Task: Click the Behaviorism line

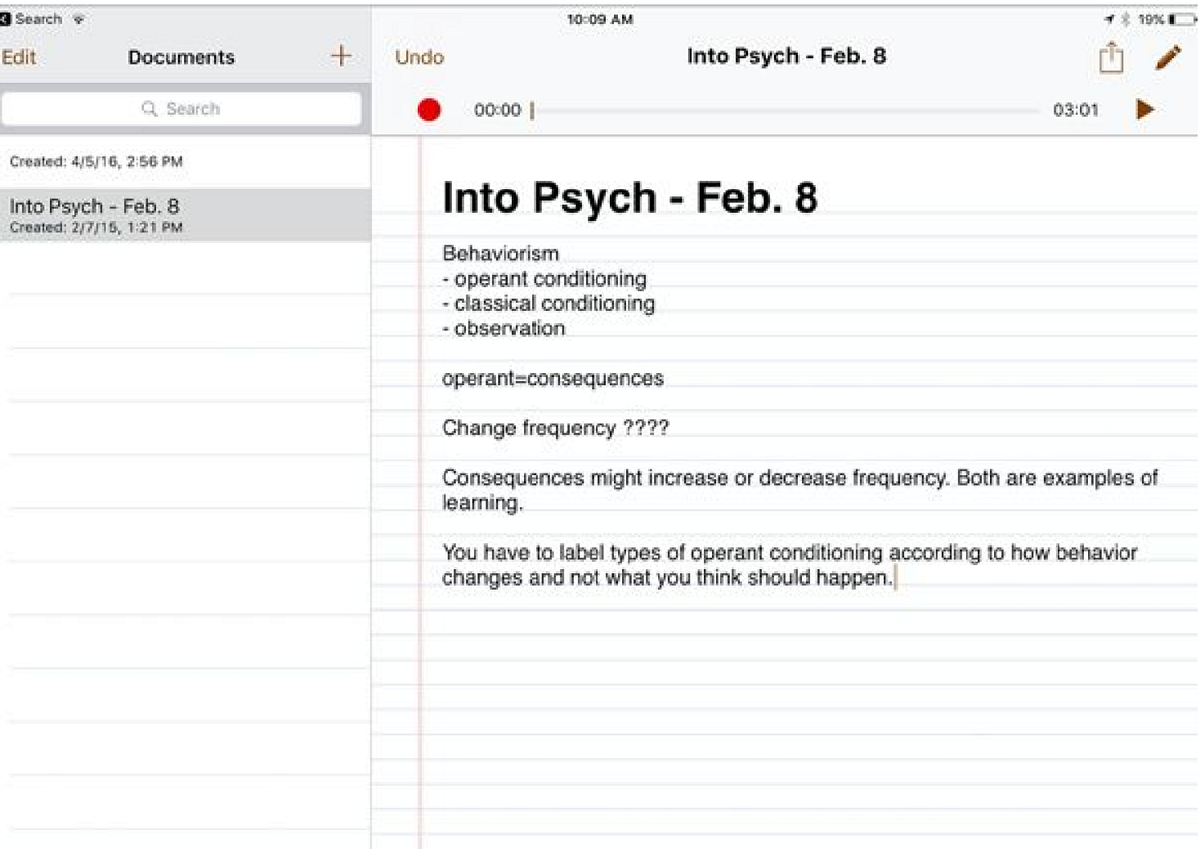Action: (x=501, y=253)
